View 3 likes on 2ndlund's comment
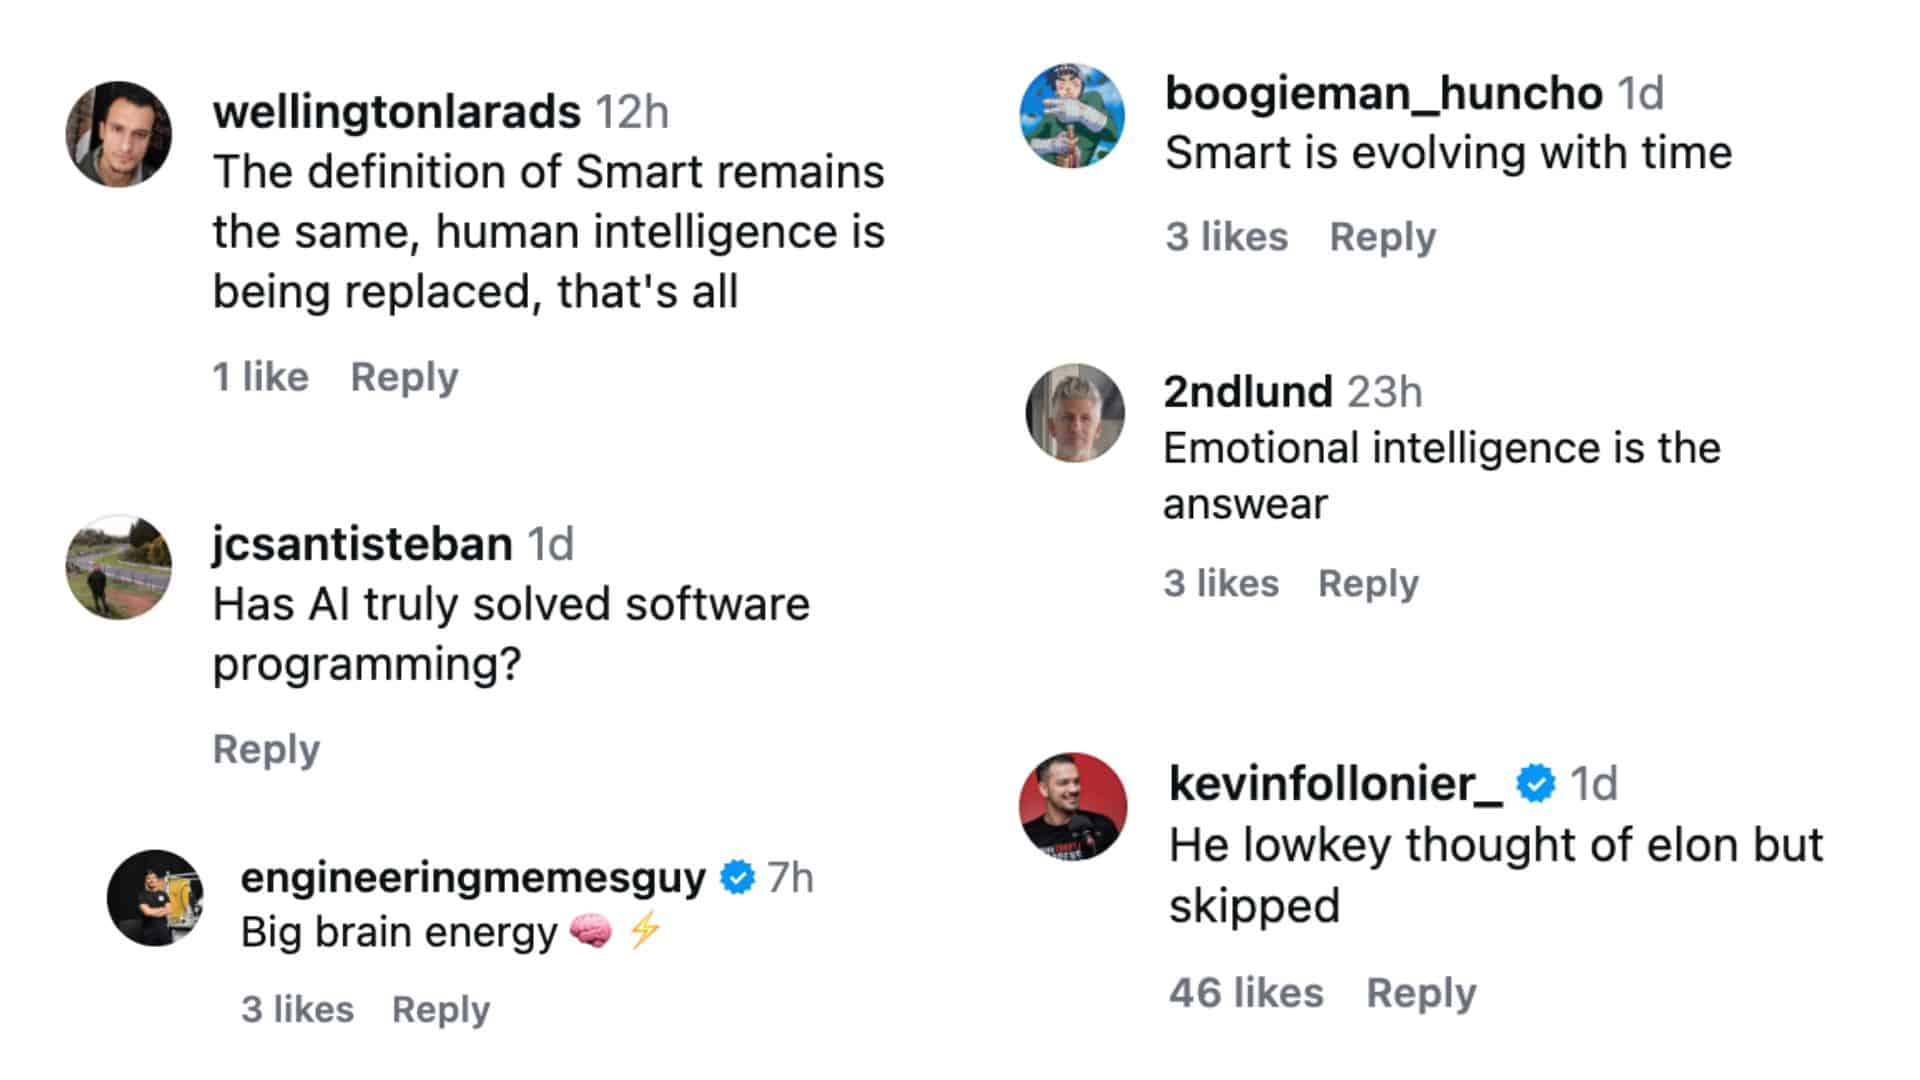 1219,583
